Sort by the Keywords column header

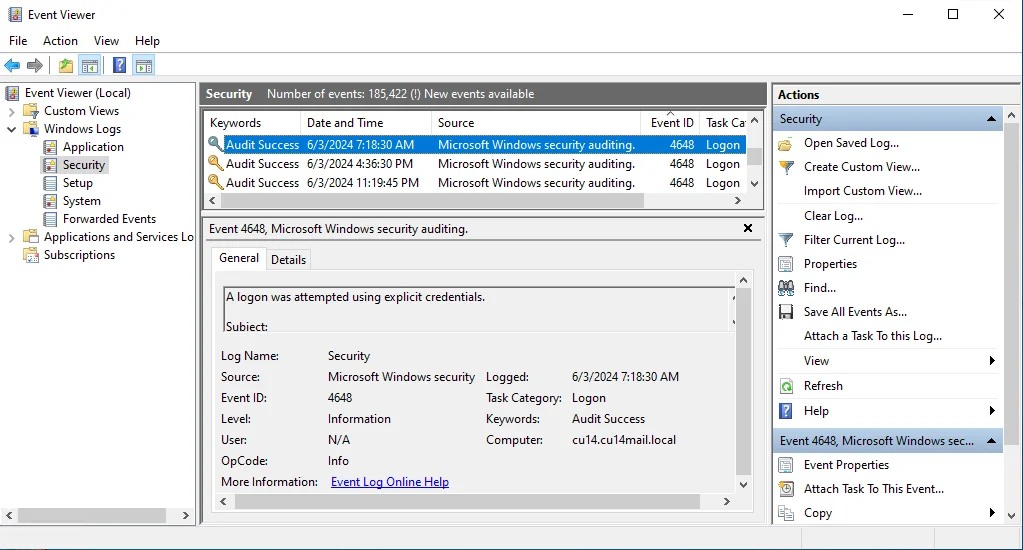252,123
